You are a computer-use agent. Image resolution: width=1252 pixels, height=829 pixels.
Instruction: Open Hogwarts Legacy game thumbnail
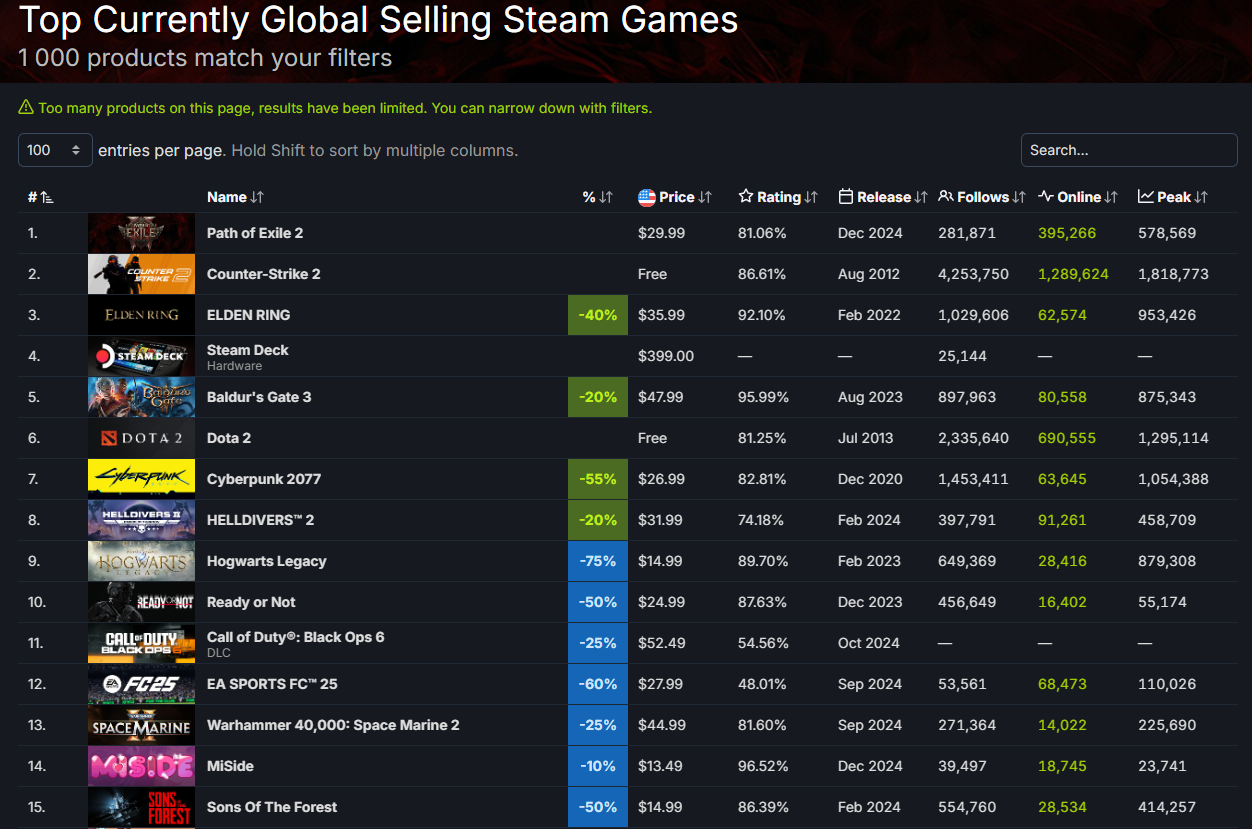click(141, 561)
